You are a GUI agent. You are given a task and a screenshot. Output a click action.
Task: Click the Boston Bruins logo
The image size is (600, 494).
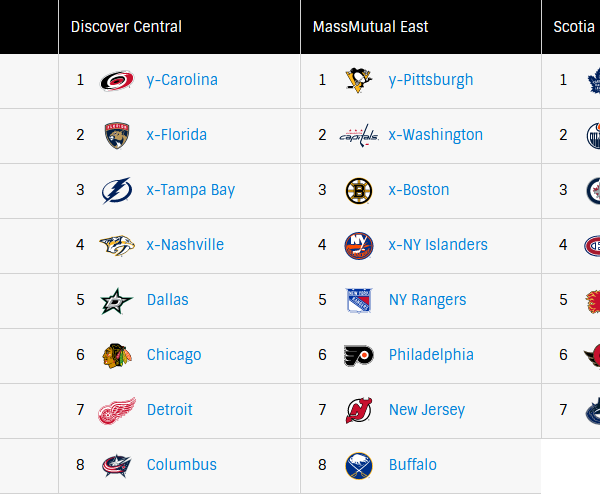pyautogui.click(x=359, y=190)
